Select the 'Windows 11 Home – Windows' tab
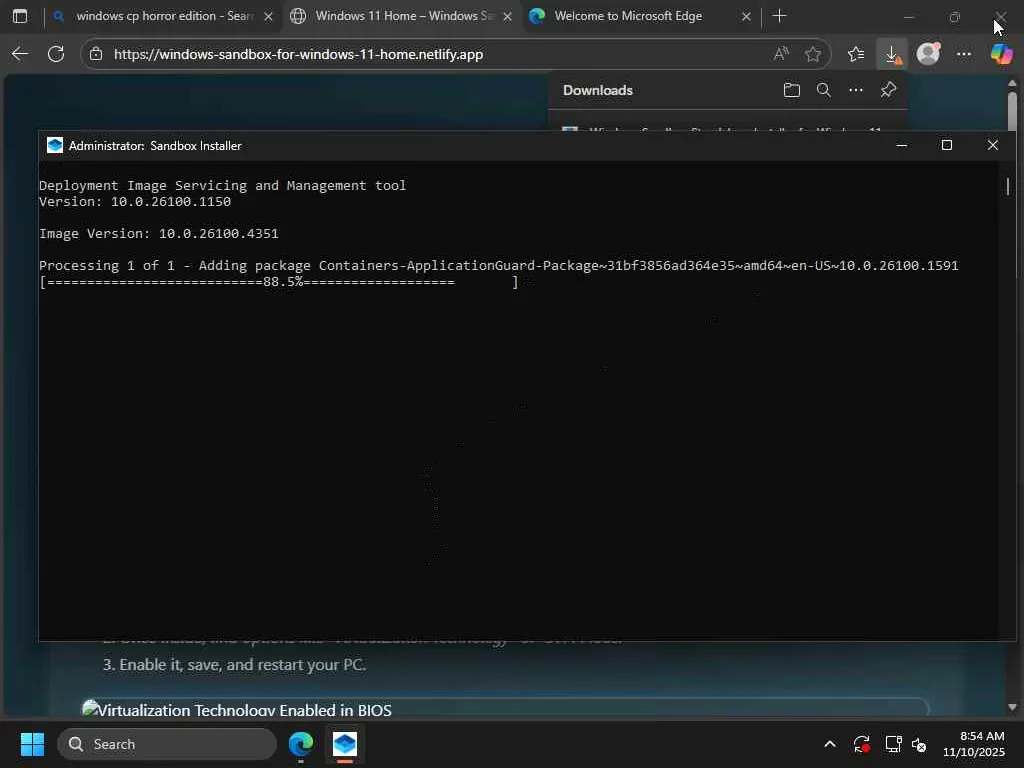 (x=402, y=16)
